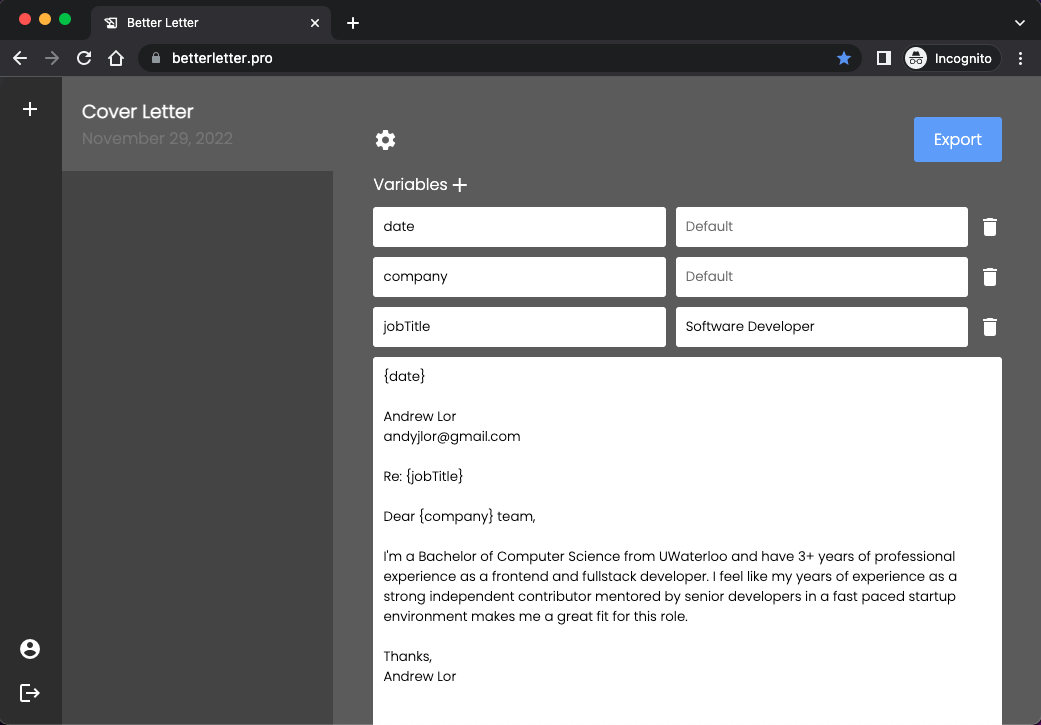Expand the tab search chevron

click(1020, 23)
